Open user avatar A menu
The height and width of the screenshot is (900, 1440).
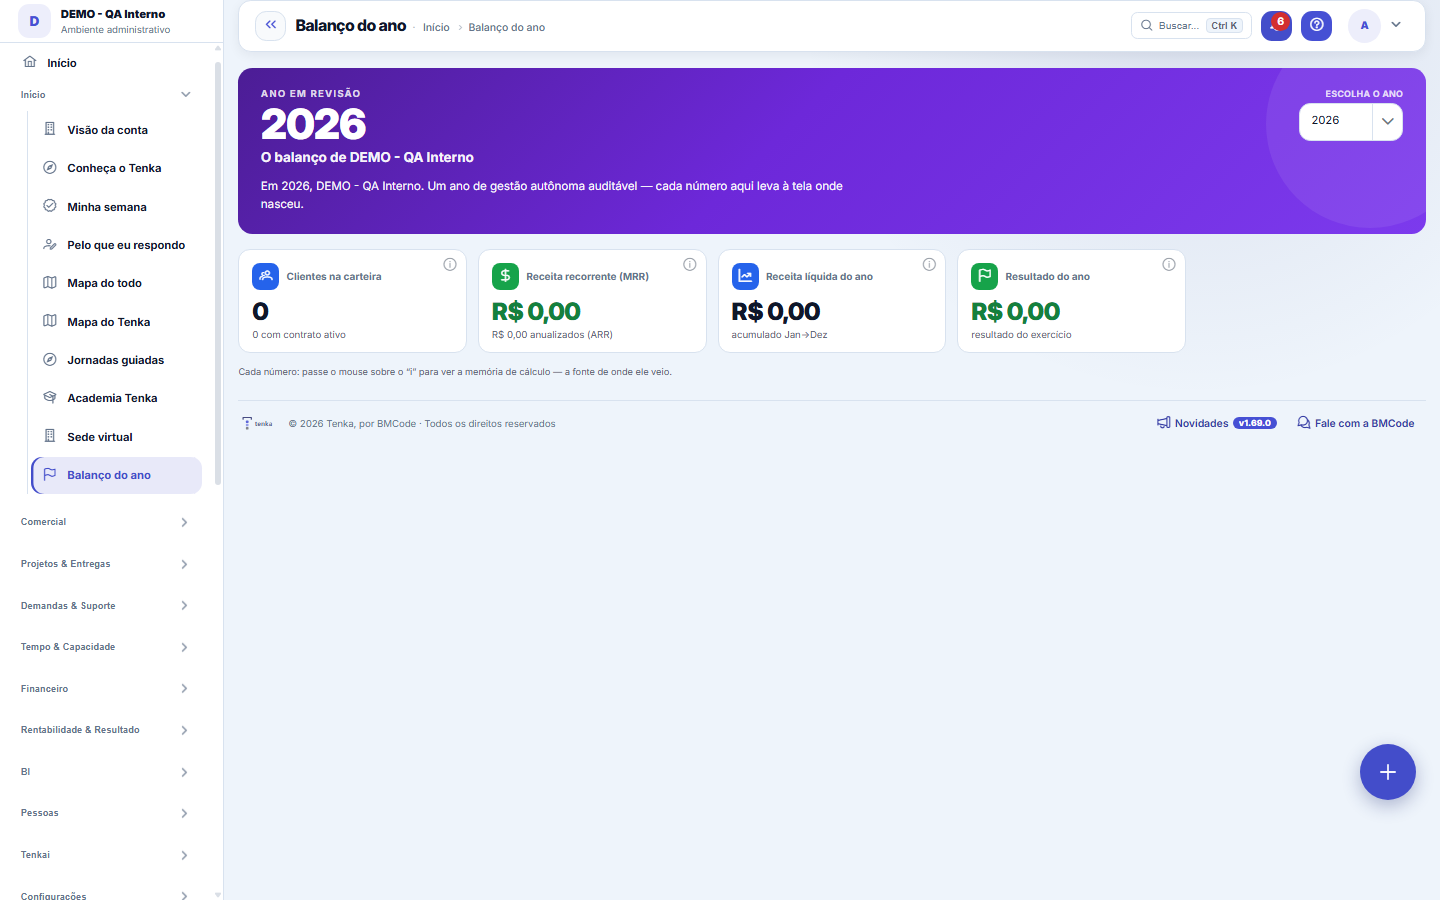coord(1364,25)
